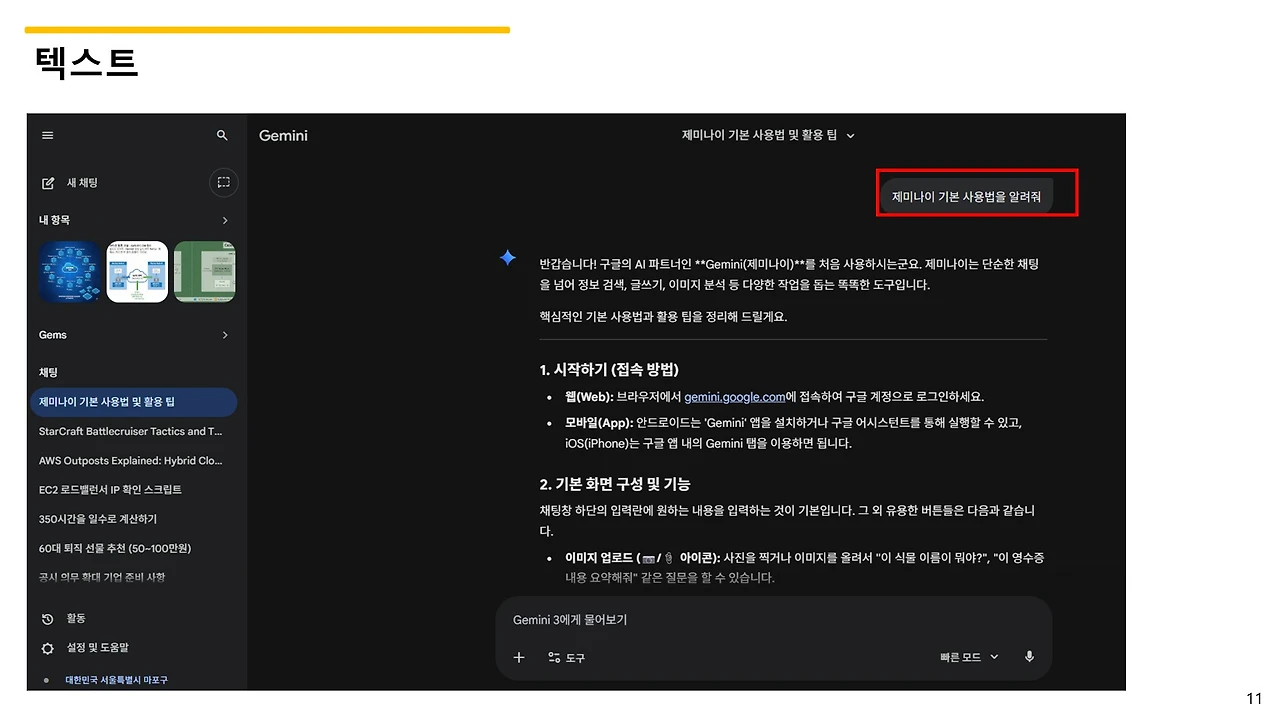Click the plus icon in the prompt bar

tap(518, 657)
